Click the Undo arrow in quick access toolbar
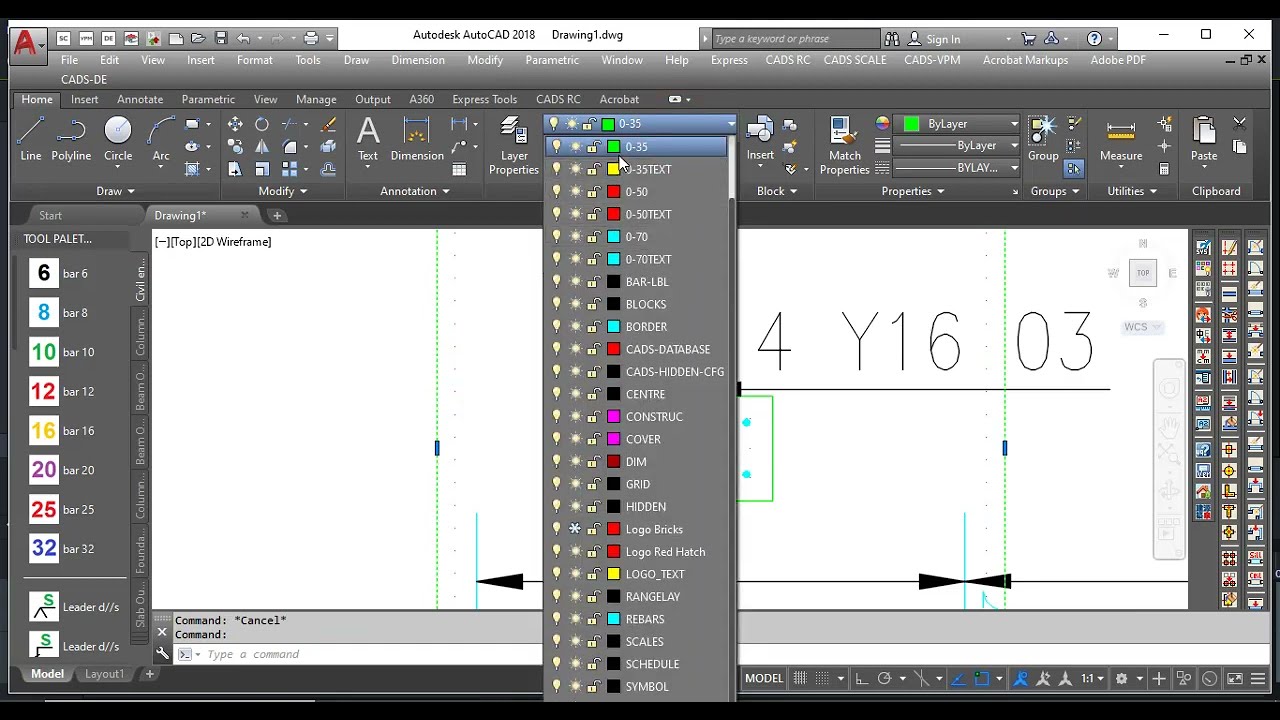This screenshot has height=720, width=1280. pyautogui.click(x=243, y=38)
